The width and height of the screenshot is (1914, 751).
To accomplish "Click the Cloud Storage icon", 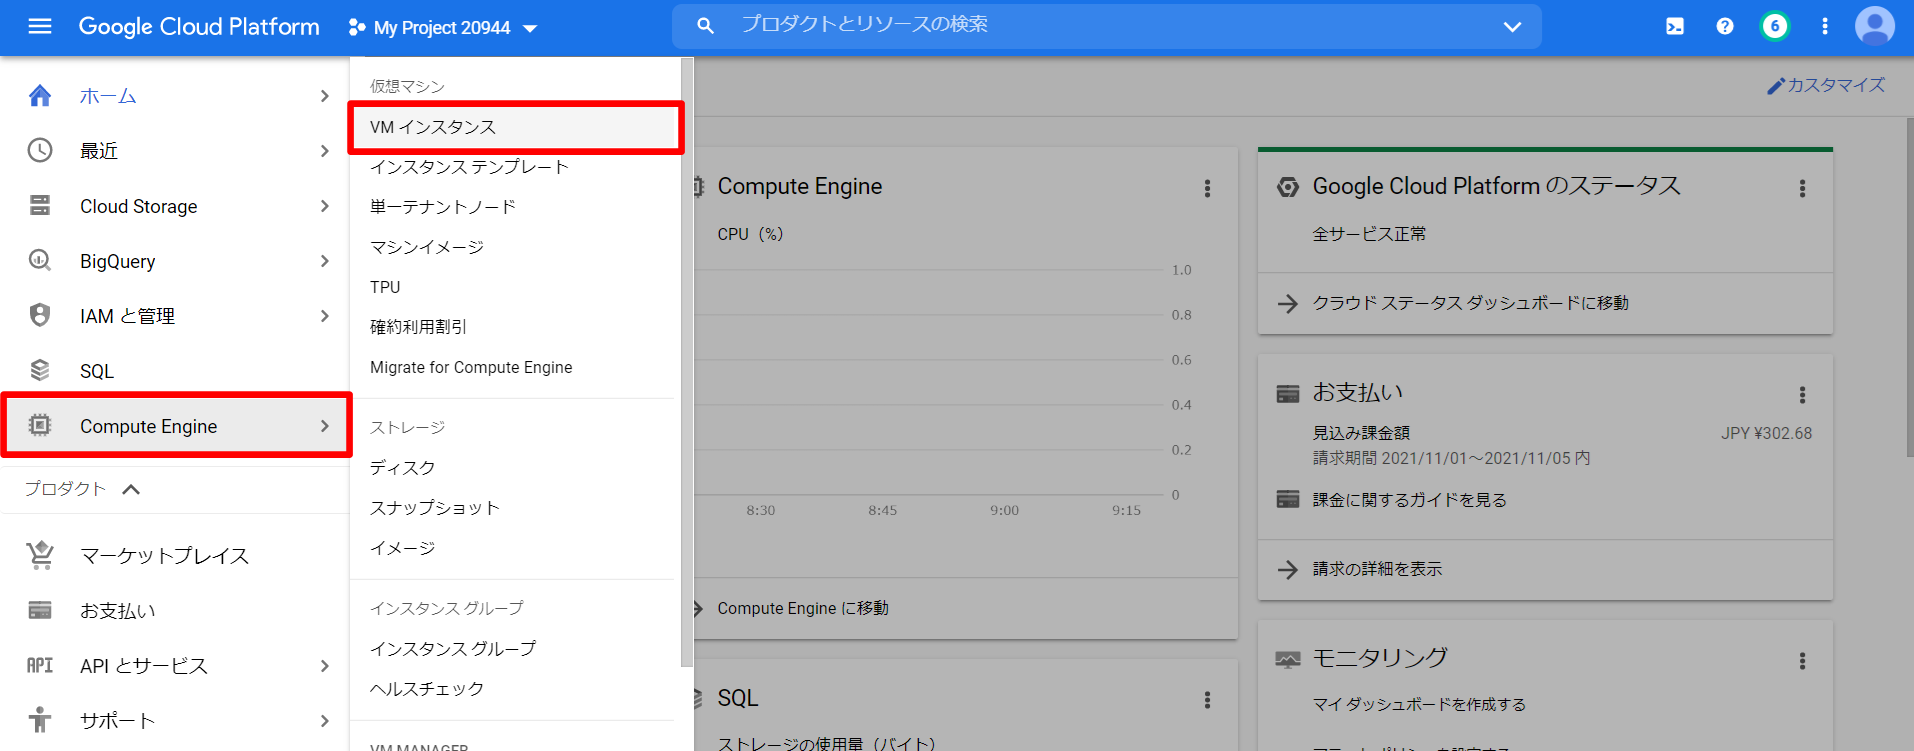I will (40, 206).
